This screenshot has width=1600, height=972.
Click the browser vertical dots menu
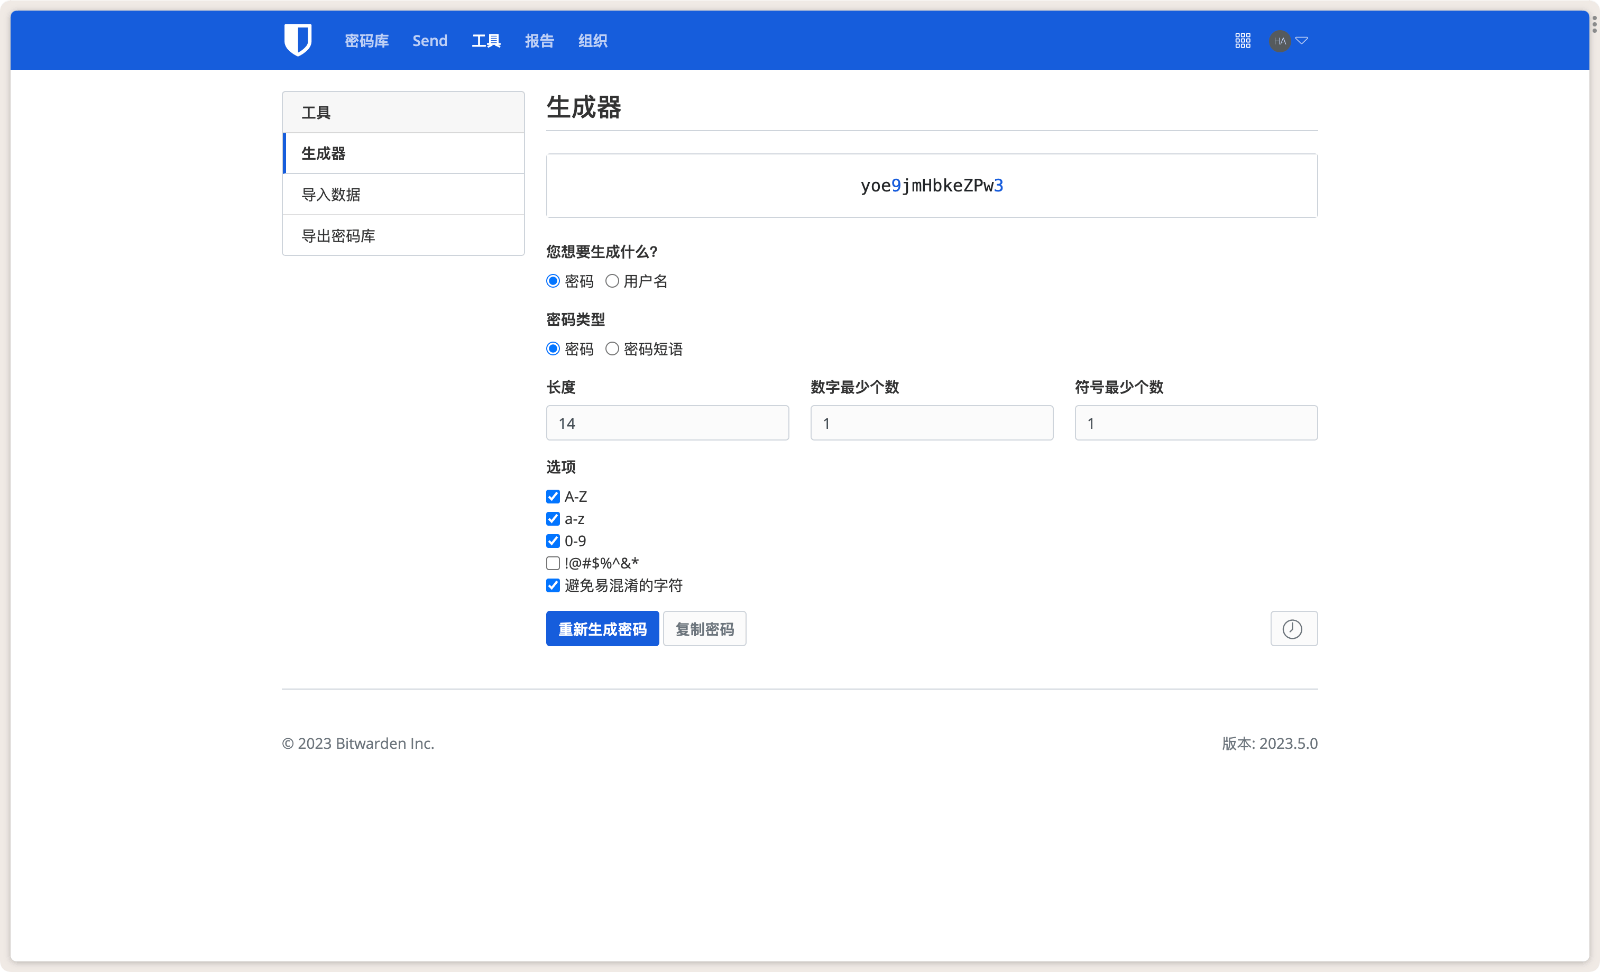[1594, 24]
